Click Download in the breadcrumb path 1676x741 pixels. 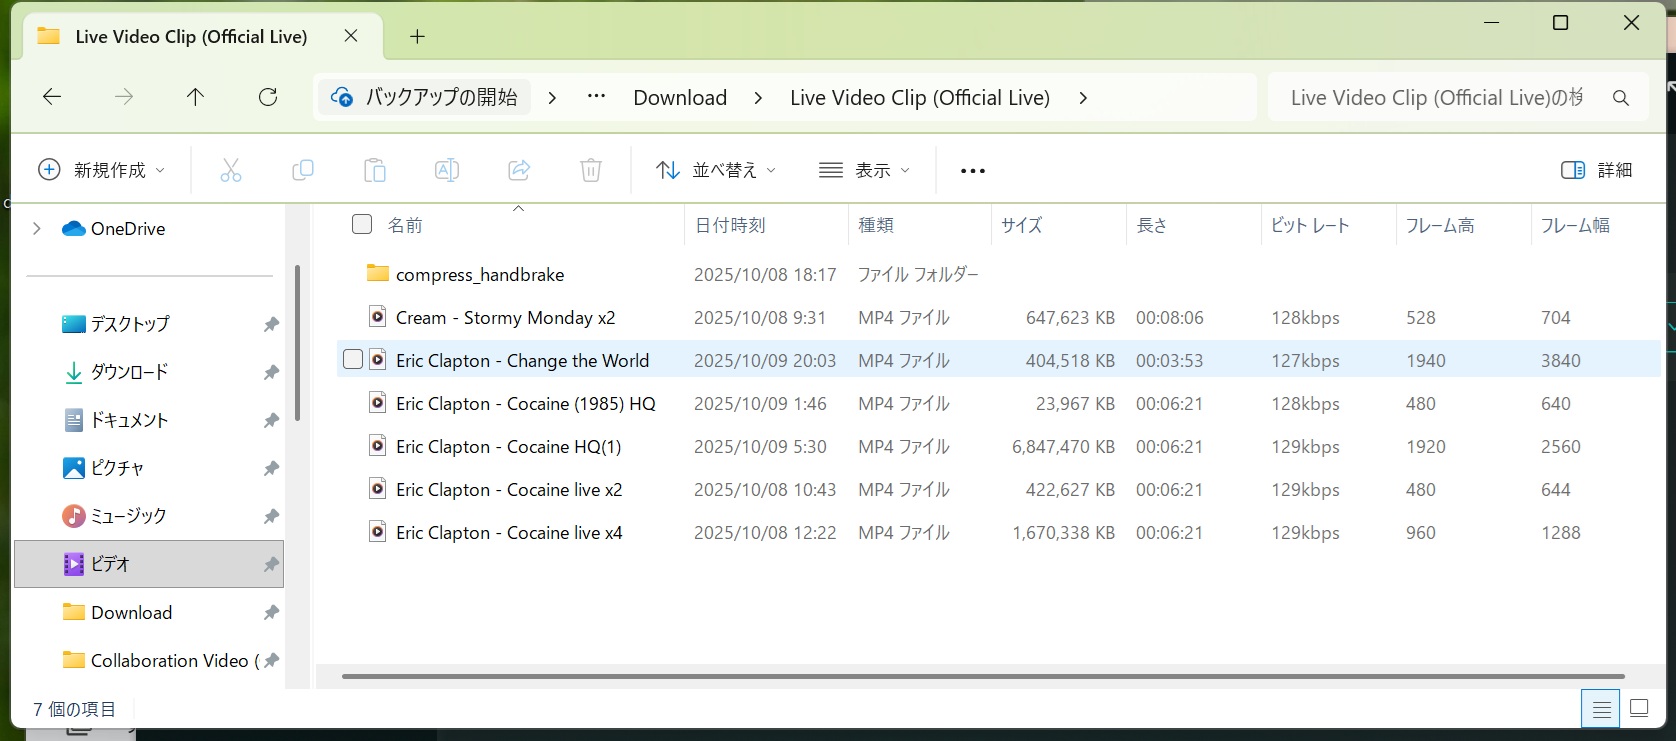pos(680,98)
